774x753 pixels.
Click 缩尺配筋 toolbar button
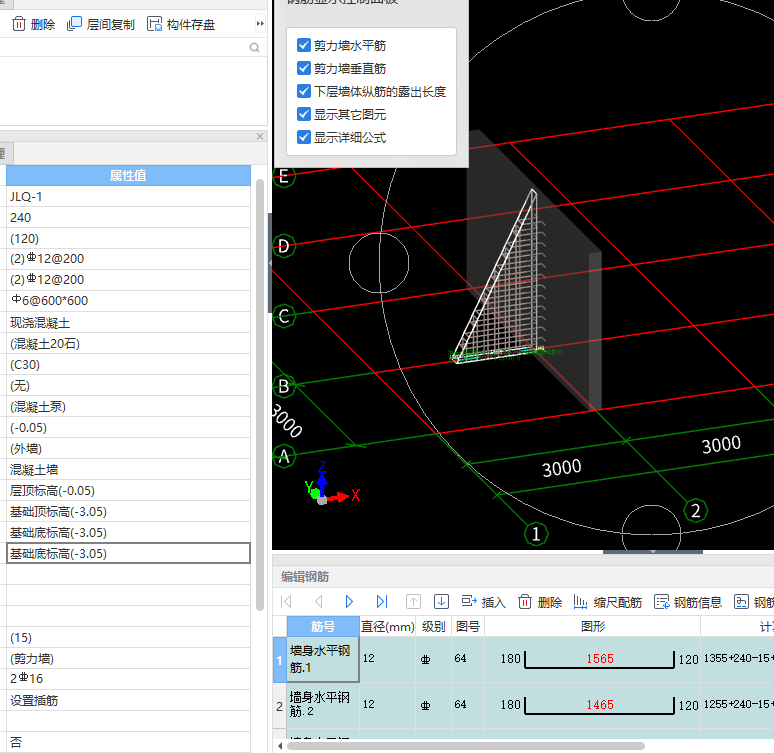coord(608,602)
